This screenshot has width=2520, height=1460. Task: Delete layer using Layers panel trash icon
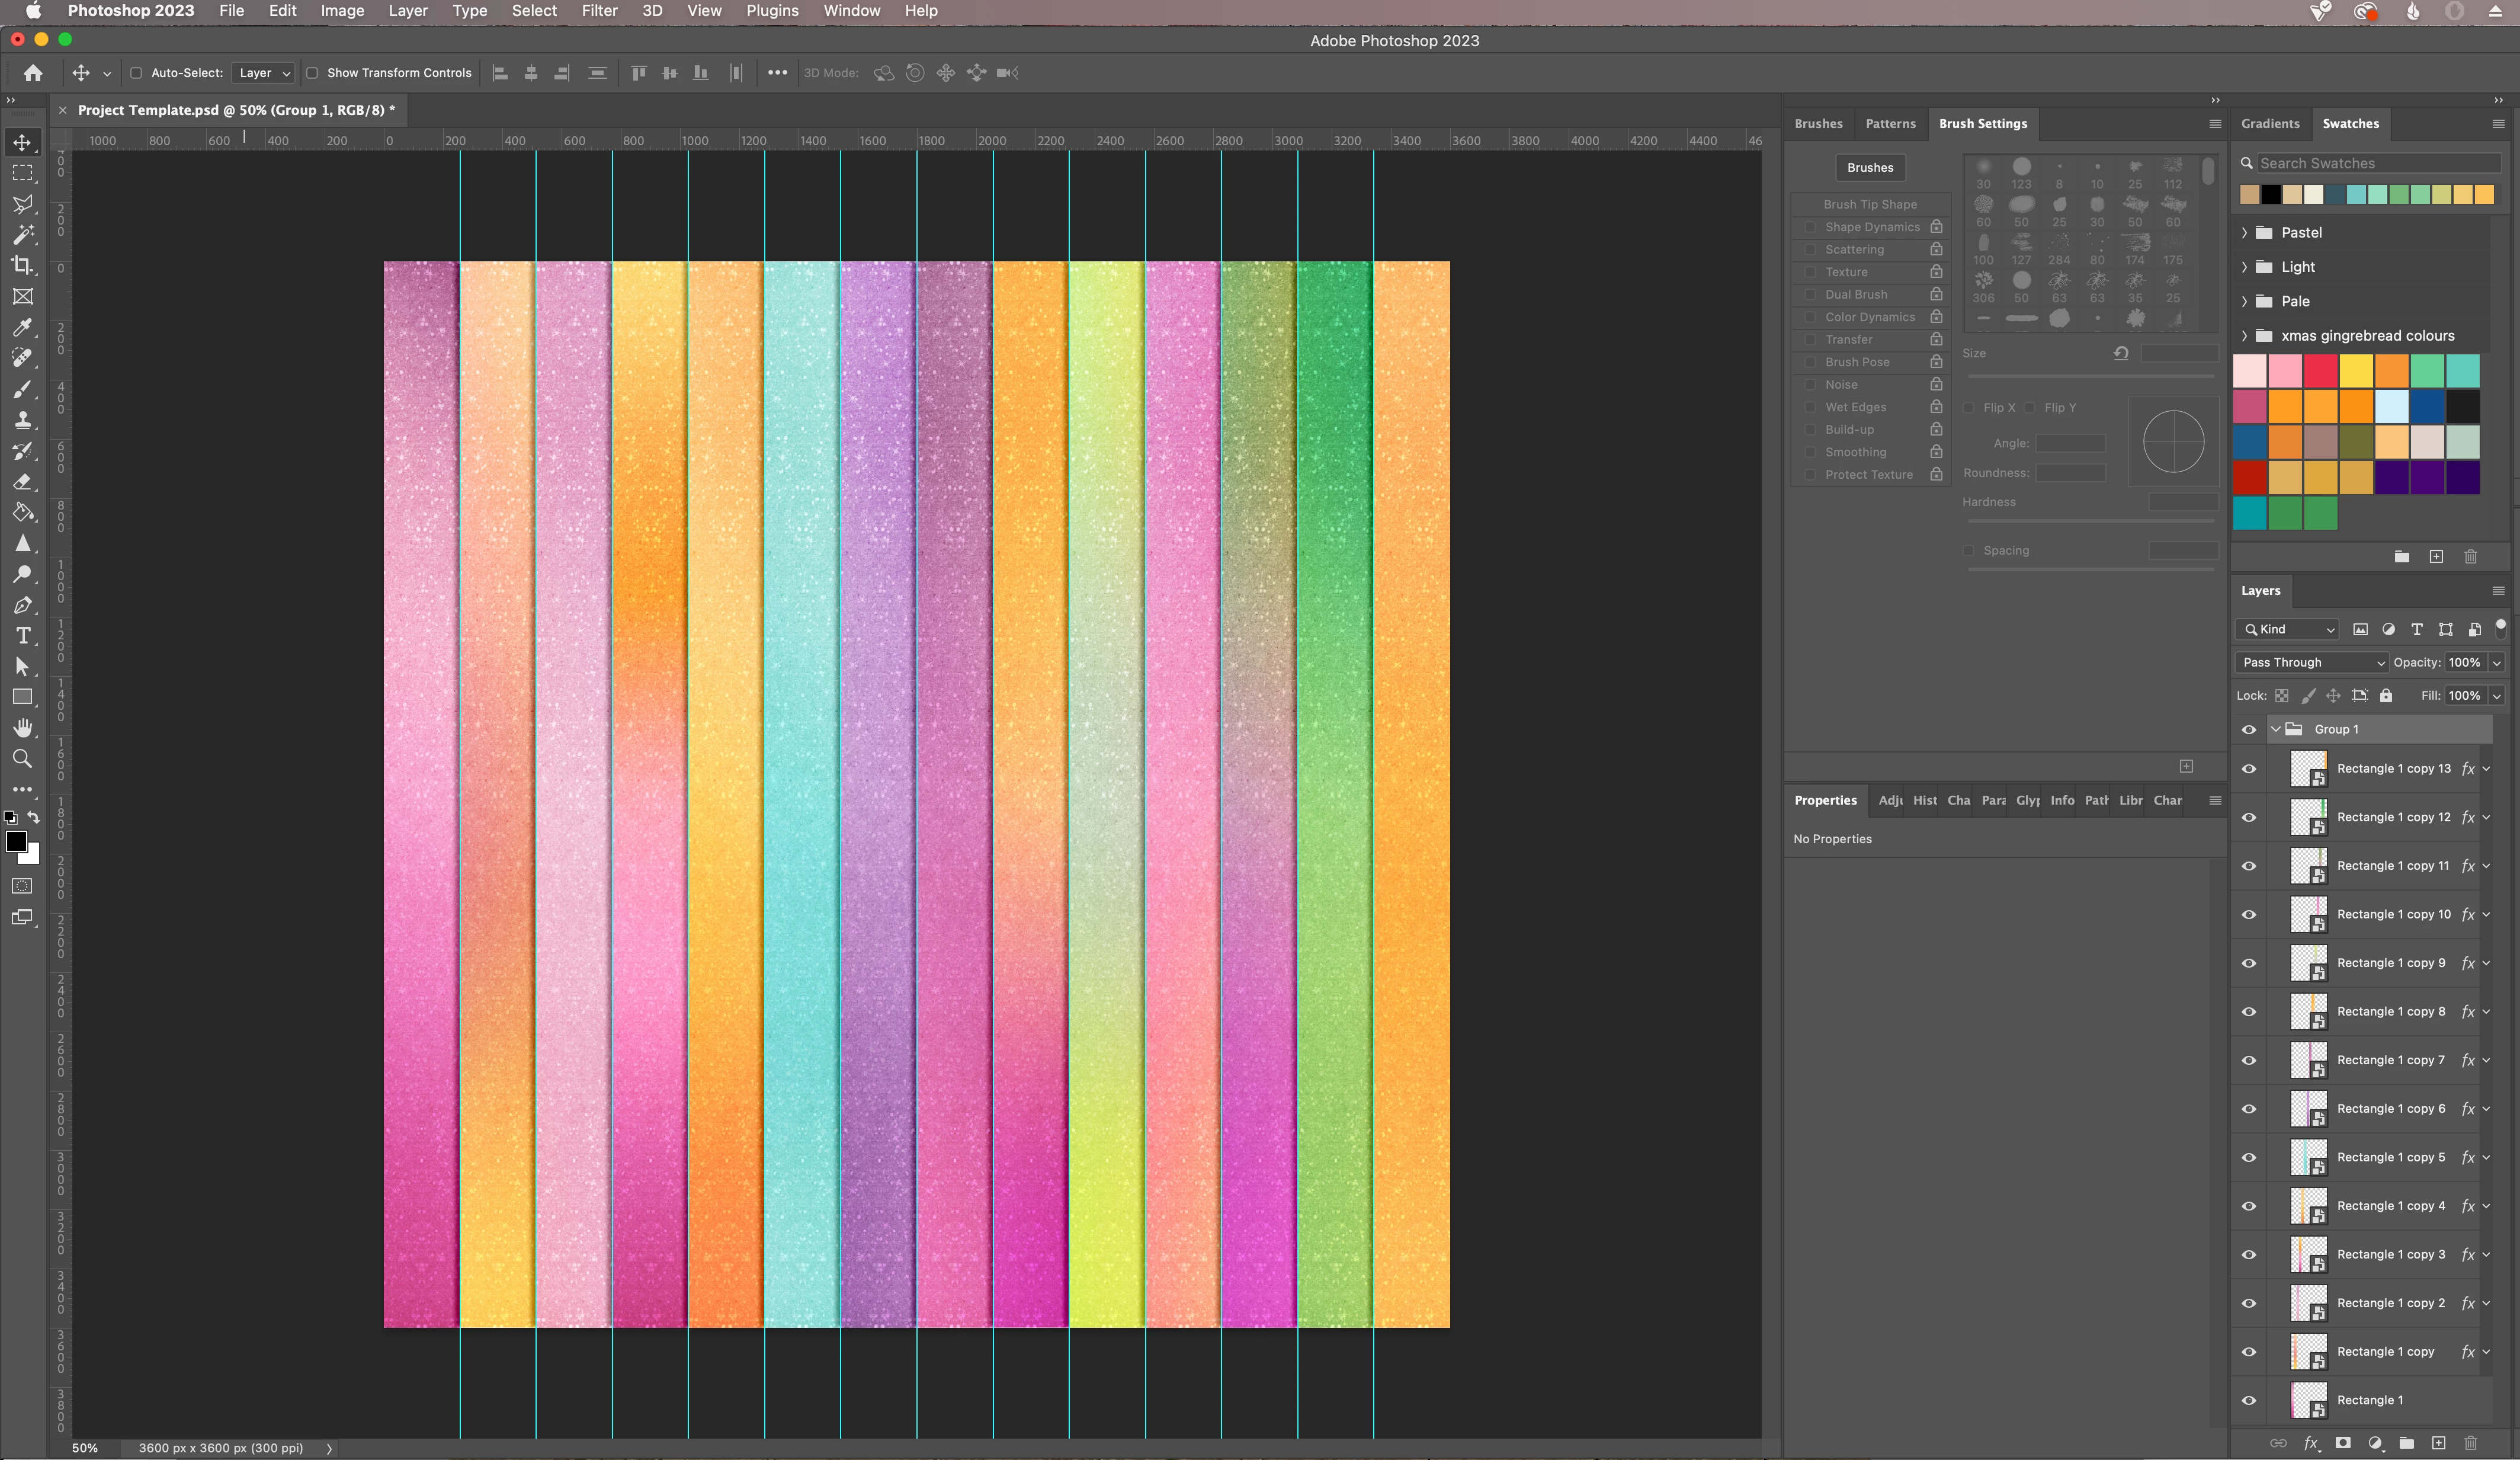tap(2470, 1443)
